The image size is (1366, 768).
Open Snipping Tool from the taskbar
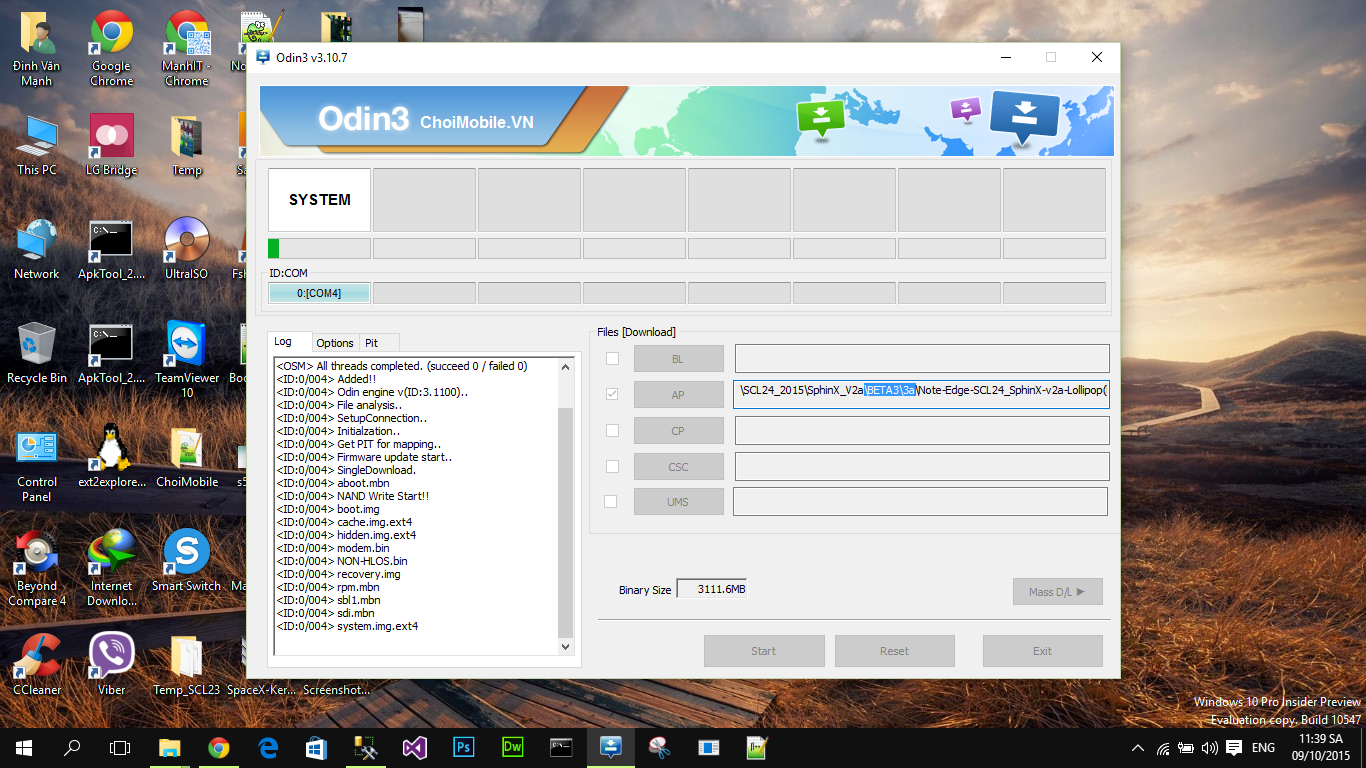coord(659,747)
